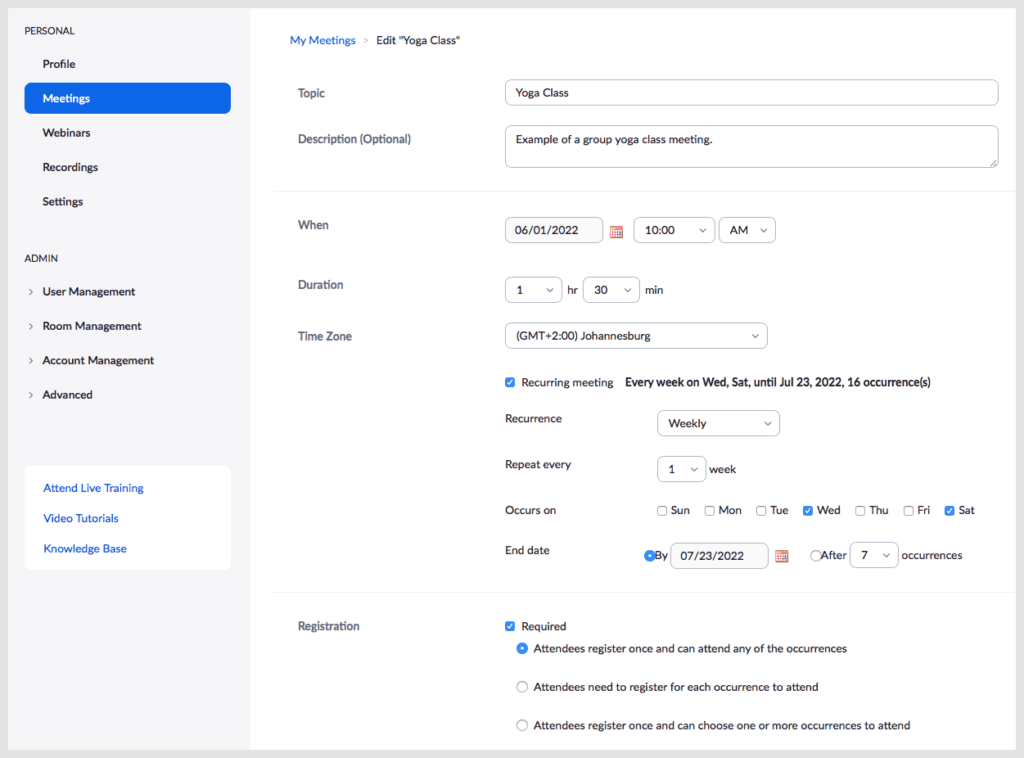
Task: Open the calendar picker beside the End date
Action: click(782, 556)
